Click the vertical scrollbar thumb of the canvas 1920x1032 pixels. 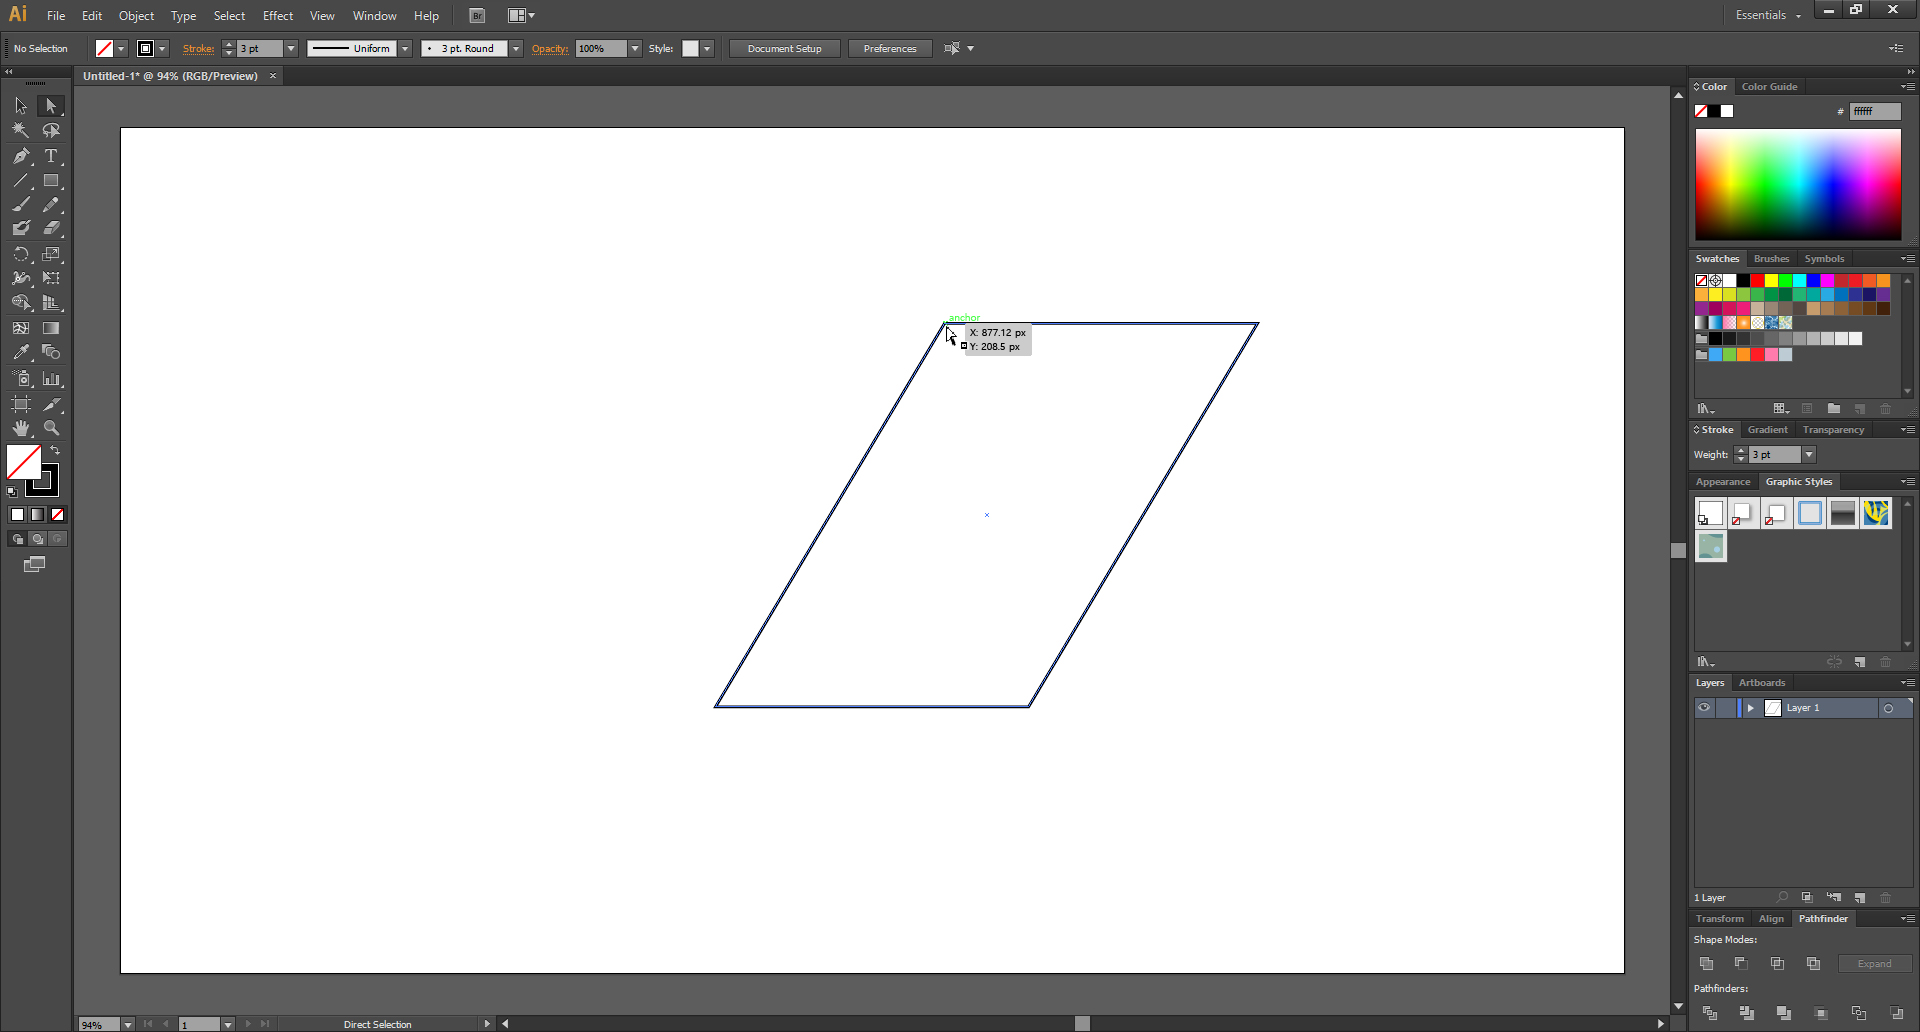pyautogui.click(x=1678, y=550)
